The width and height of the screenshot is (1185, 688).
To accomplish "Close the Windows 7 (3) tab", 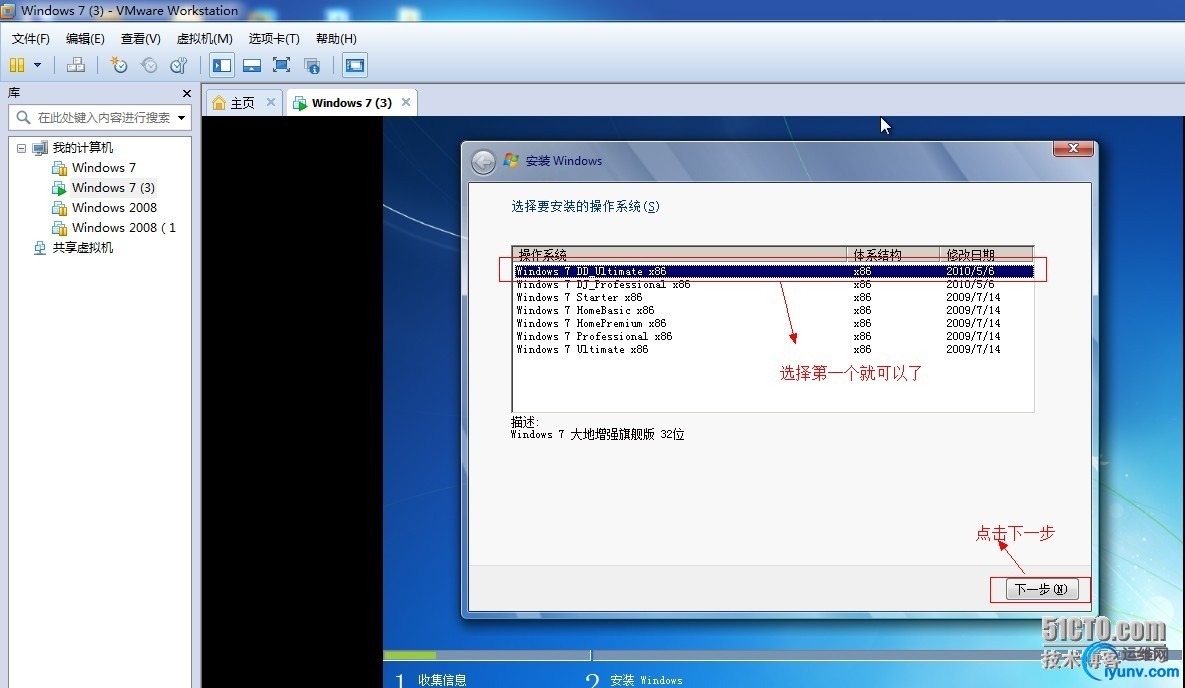I will [x=406, y=102].
